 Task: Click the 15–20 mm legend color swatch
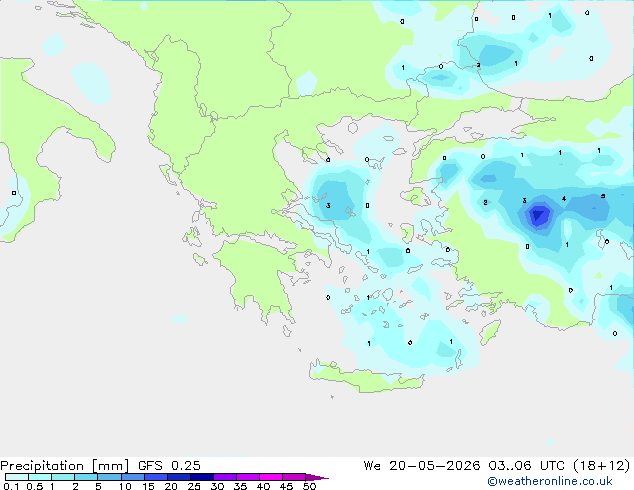point(156,477)
